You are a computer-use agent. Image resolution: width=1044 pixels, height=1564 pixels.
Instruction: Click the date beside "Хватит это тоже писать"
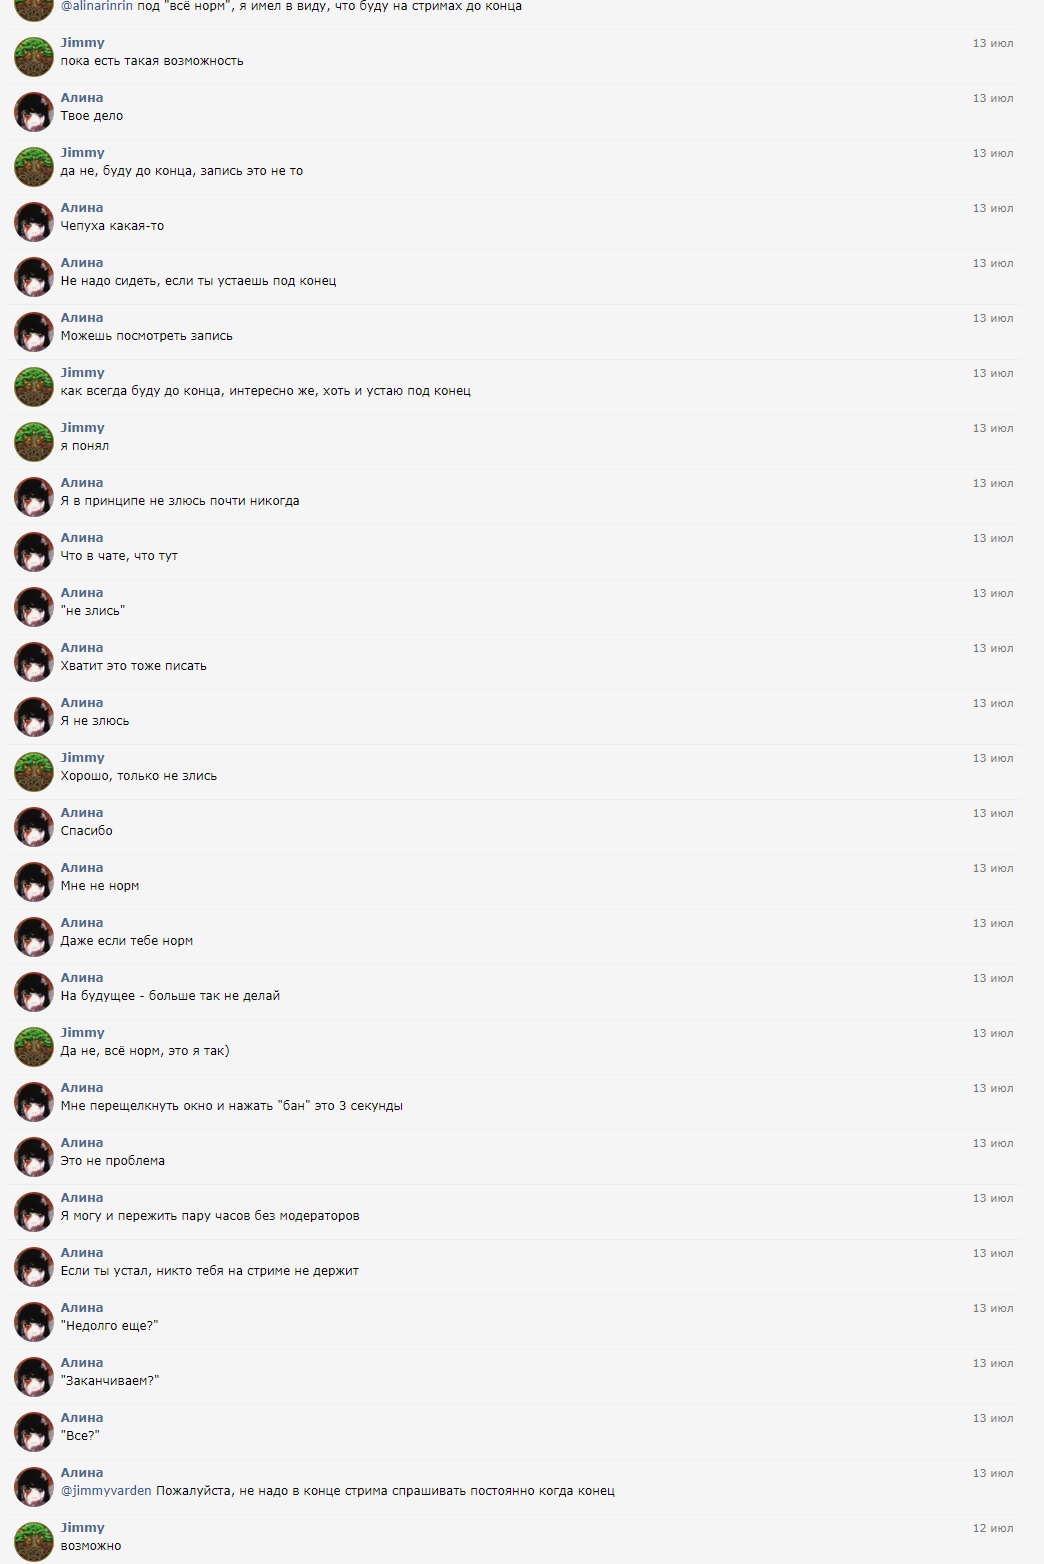pyautogui.click(x=993, y=648)
